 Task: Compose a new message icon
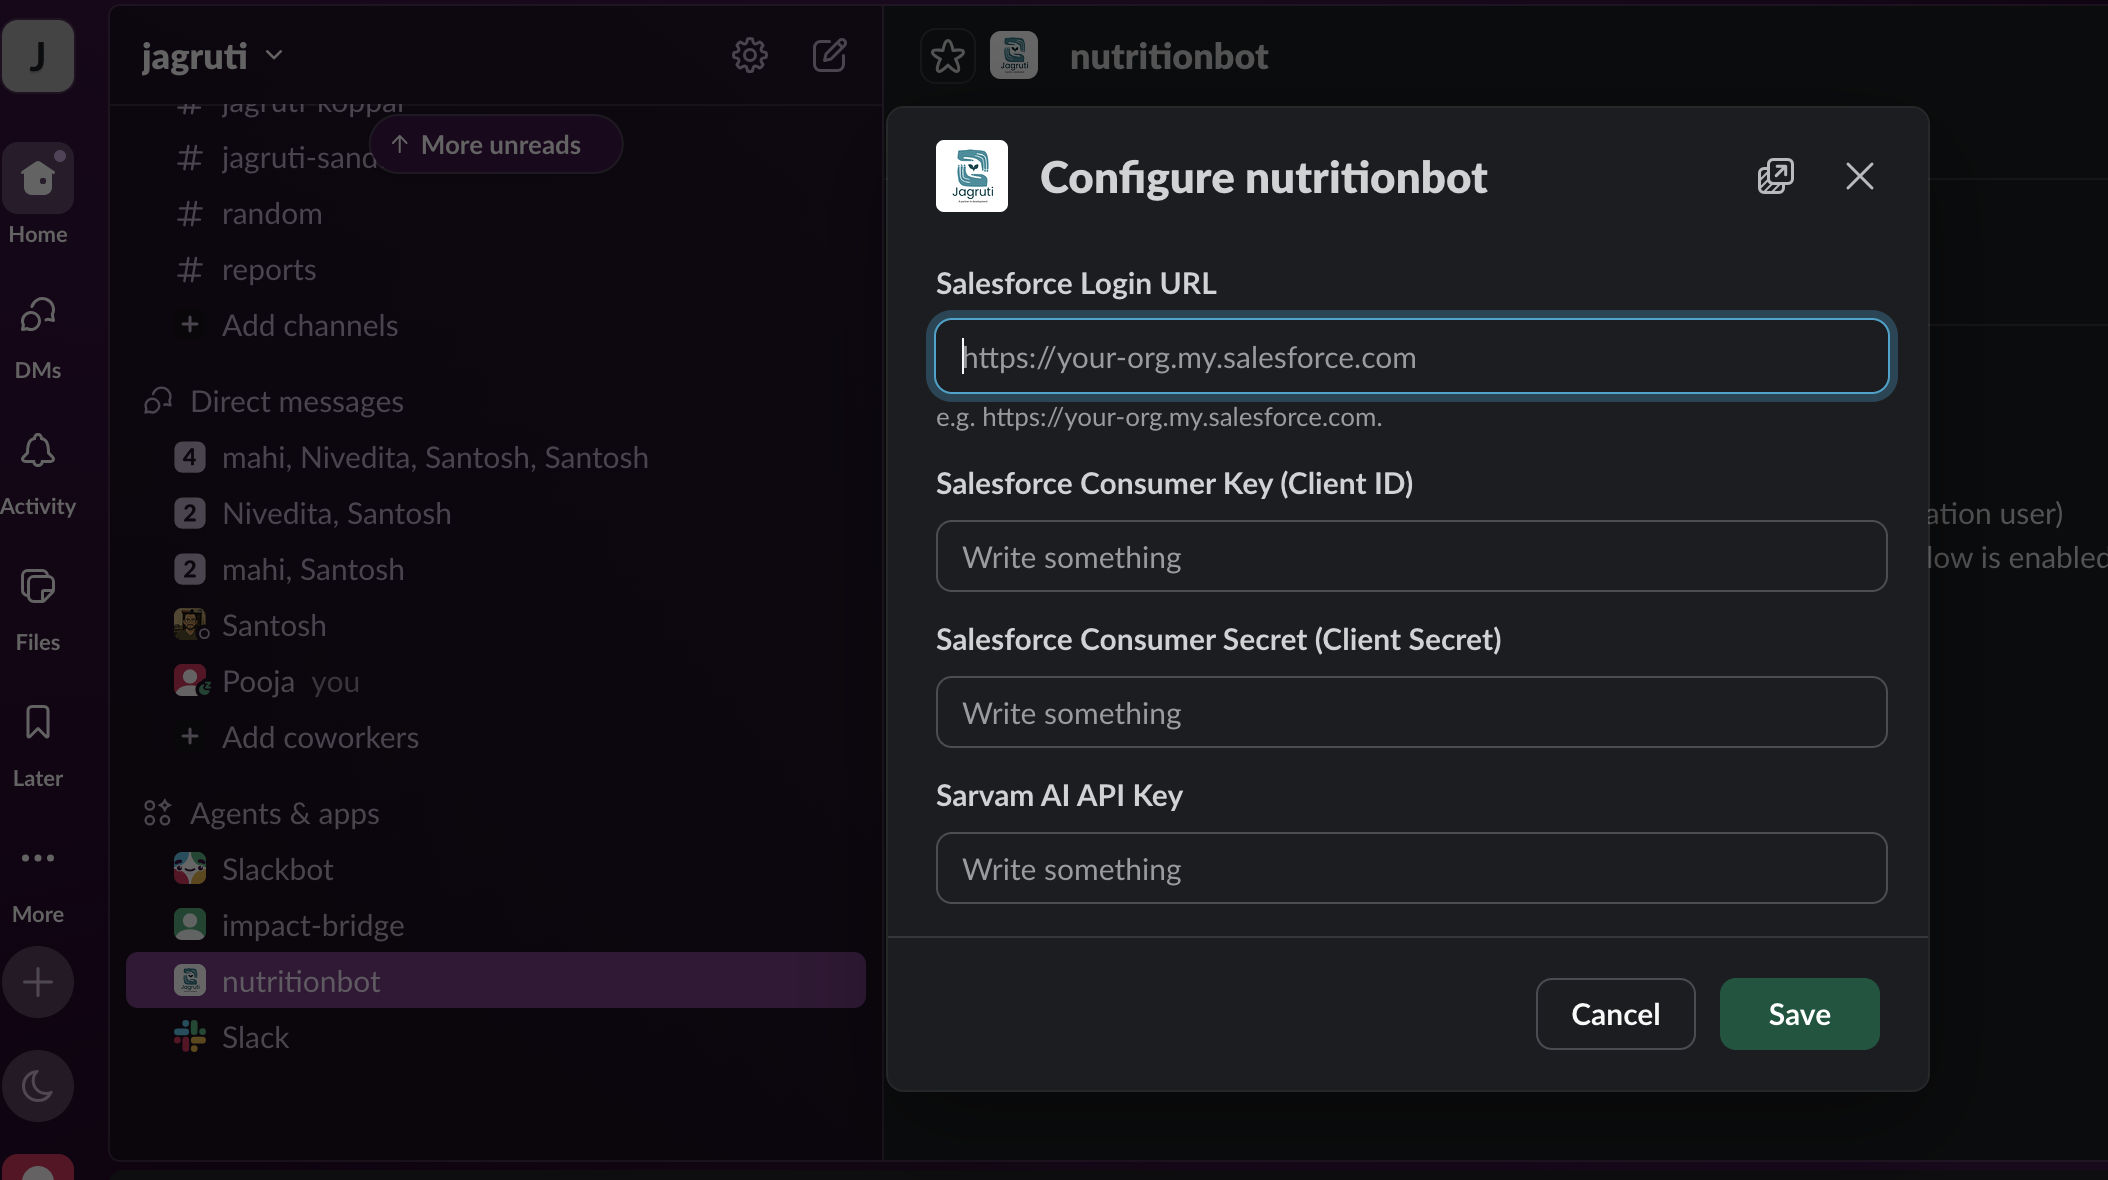click(x=830, y=56)
